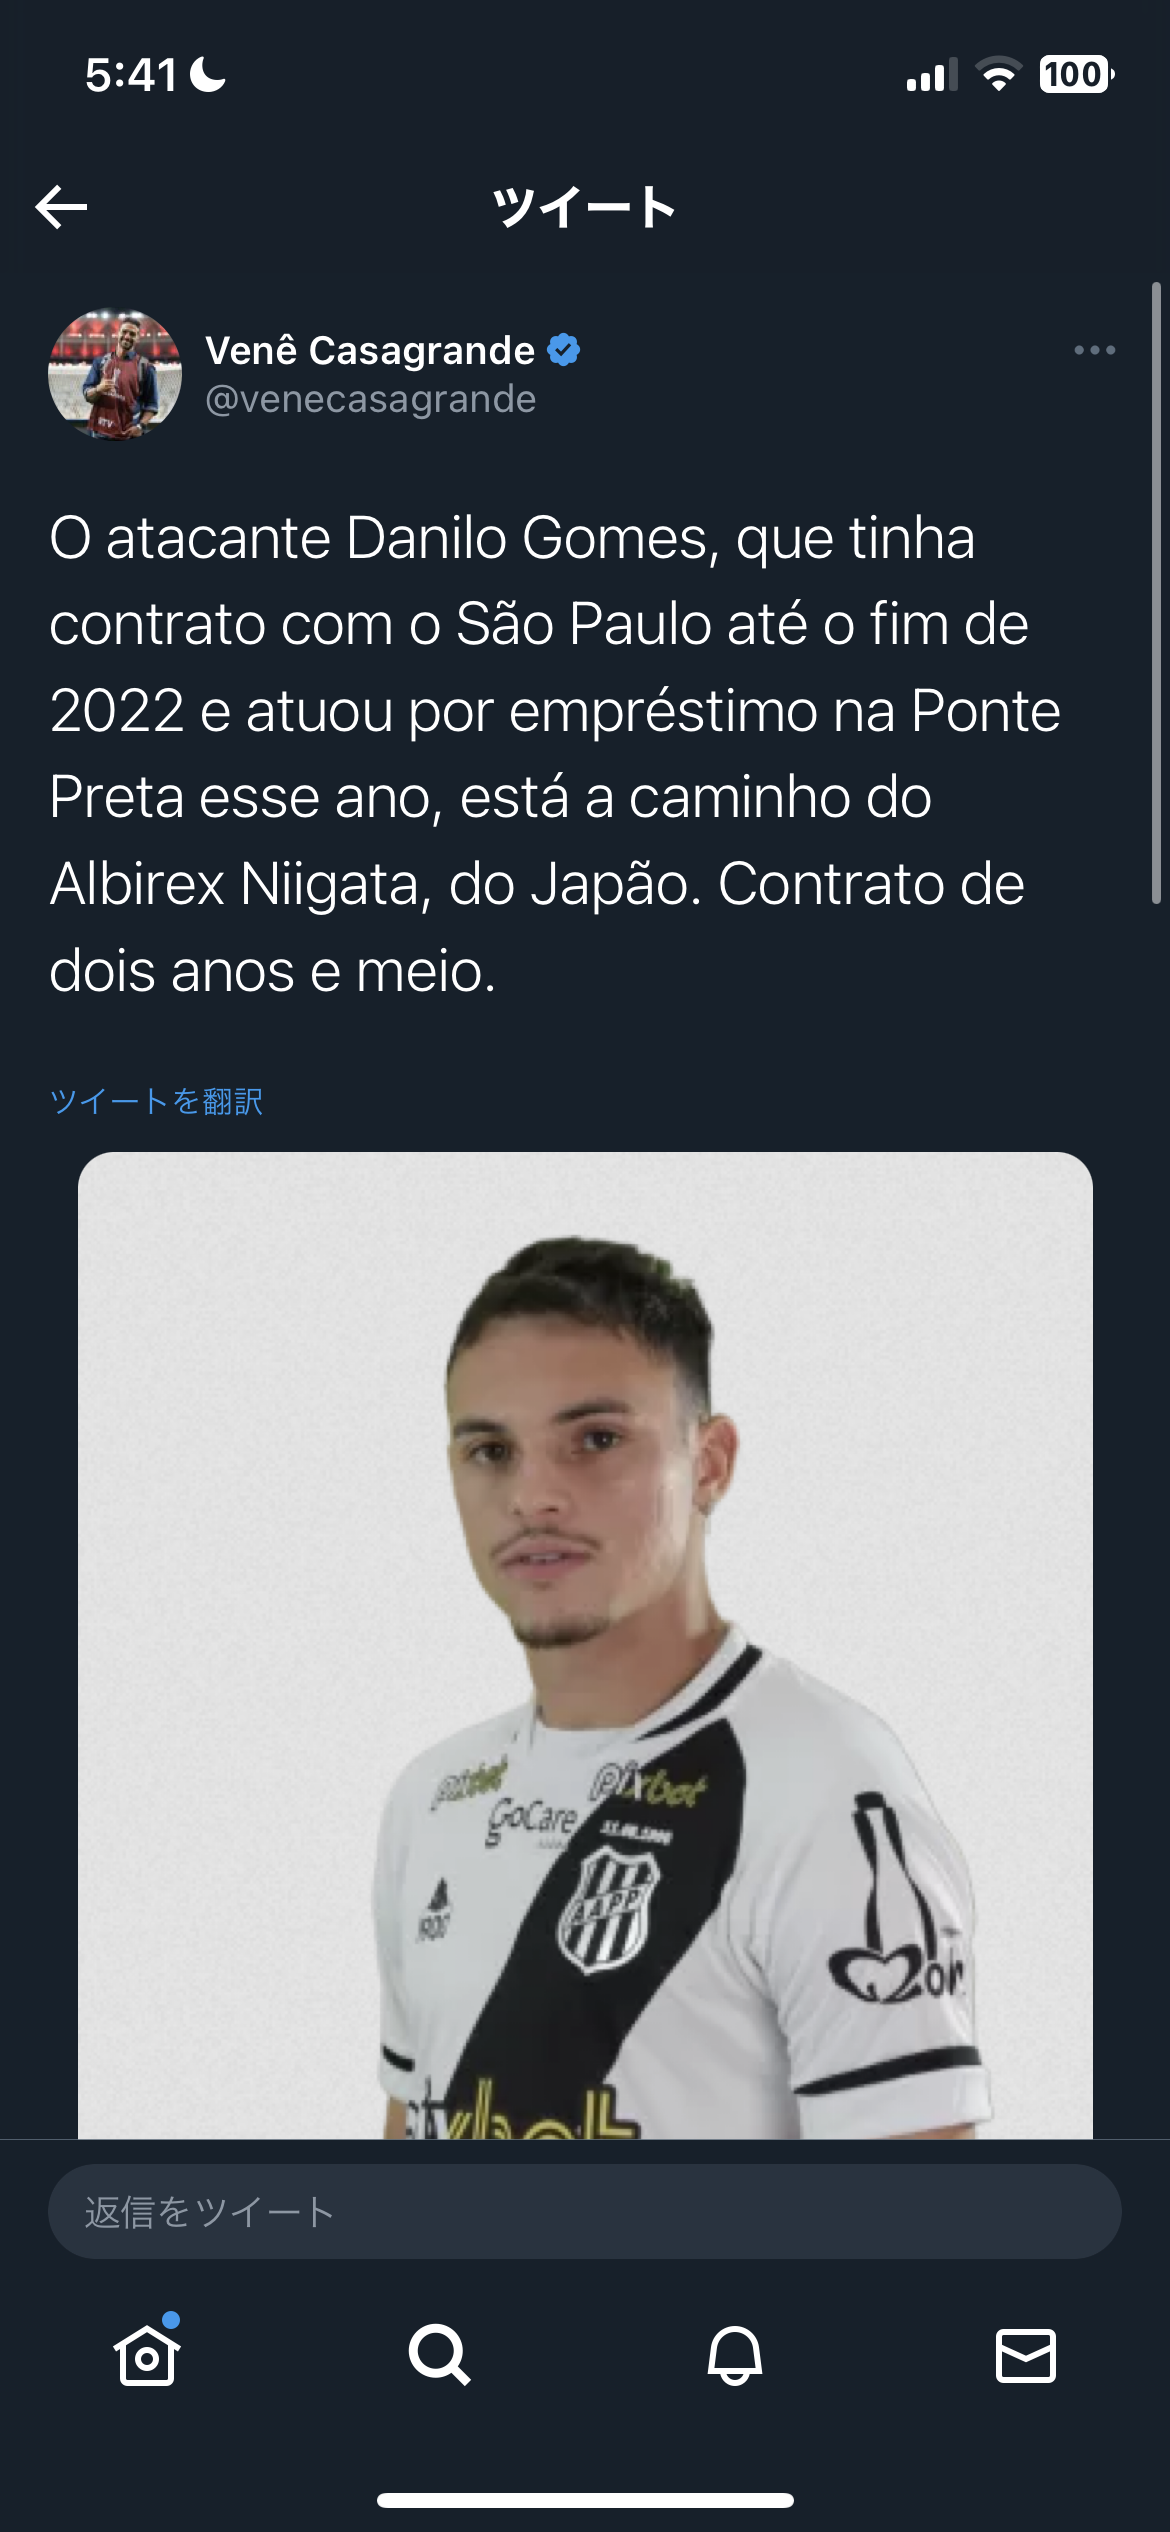
Task: Click the vertical scrollbar on right edge
Action: click(1157, 593)
